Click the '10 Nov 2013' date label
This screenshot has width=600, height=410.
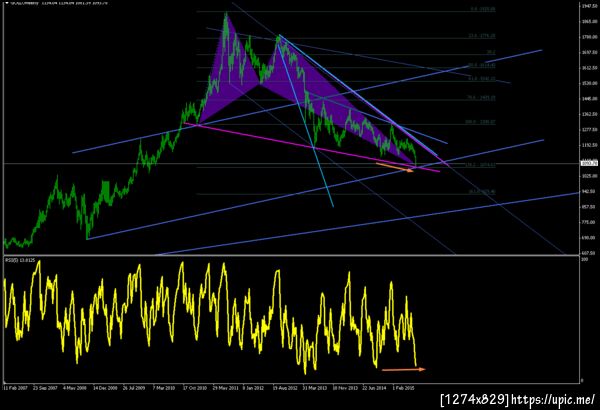point(345,388)
